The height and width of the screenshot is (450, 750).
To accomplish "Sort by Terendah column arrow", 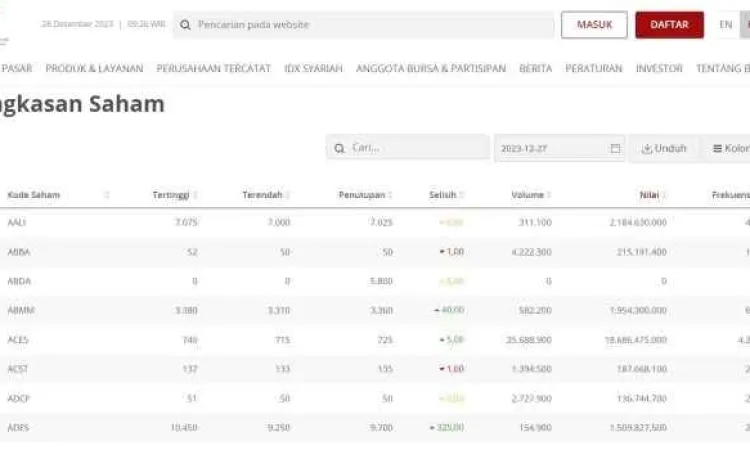I will pos(287,195).
